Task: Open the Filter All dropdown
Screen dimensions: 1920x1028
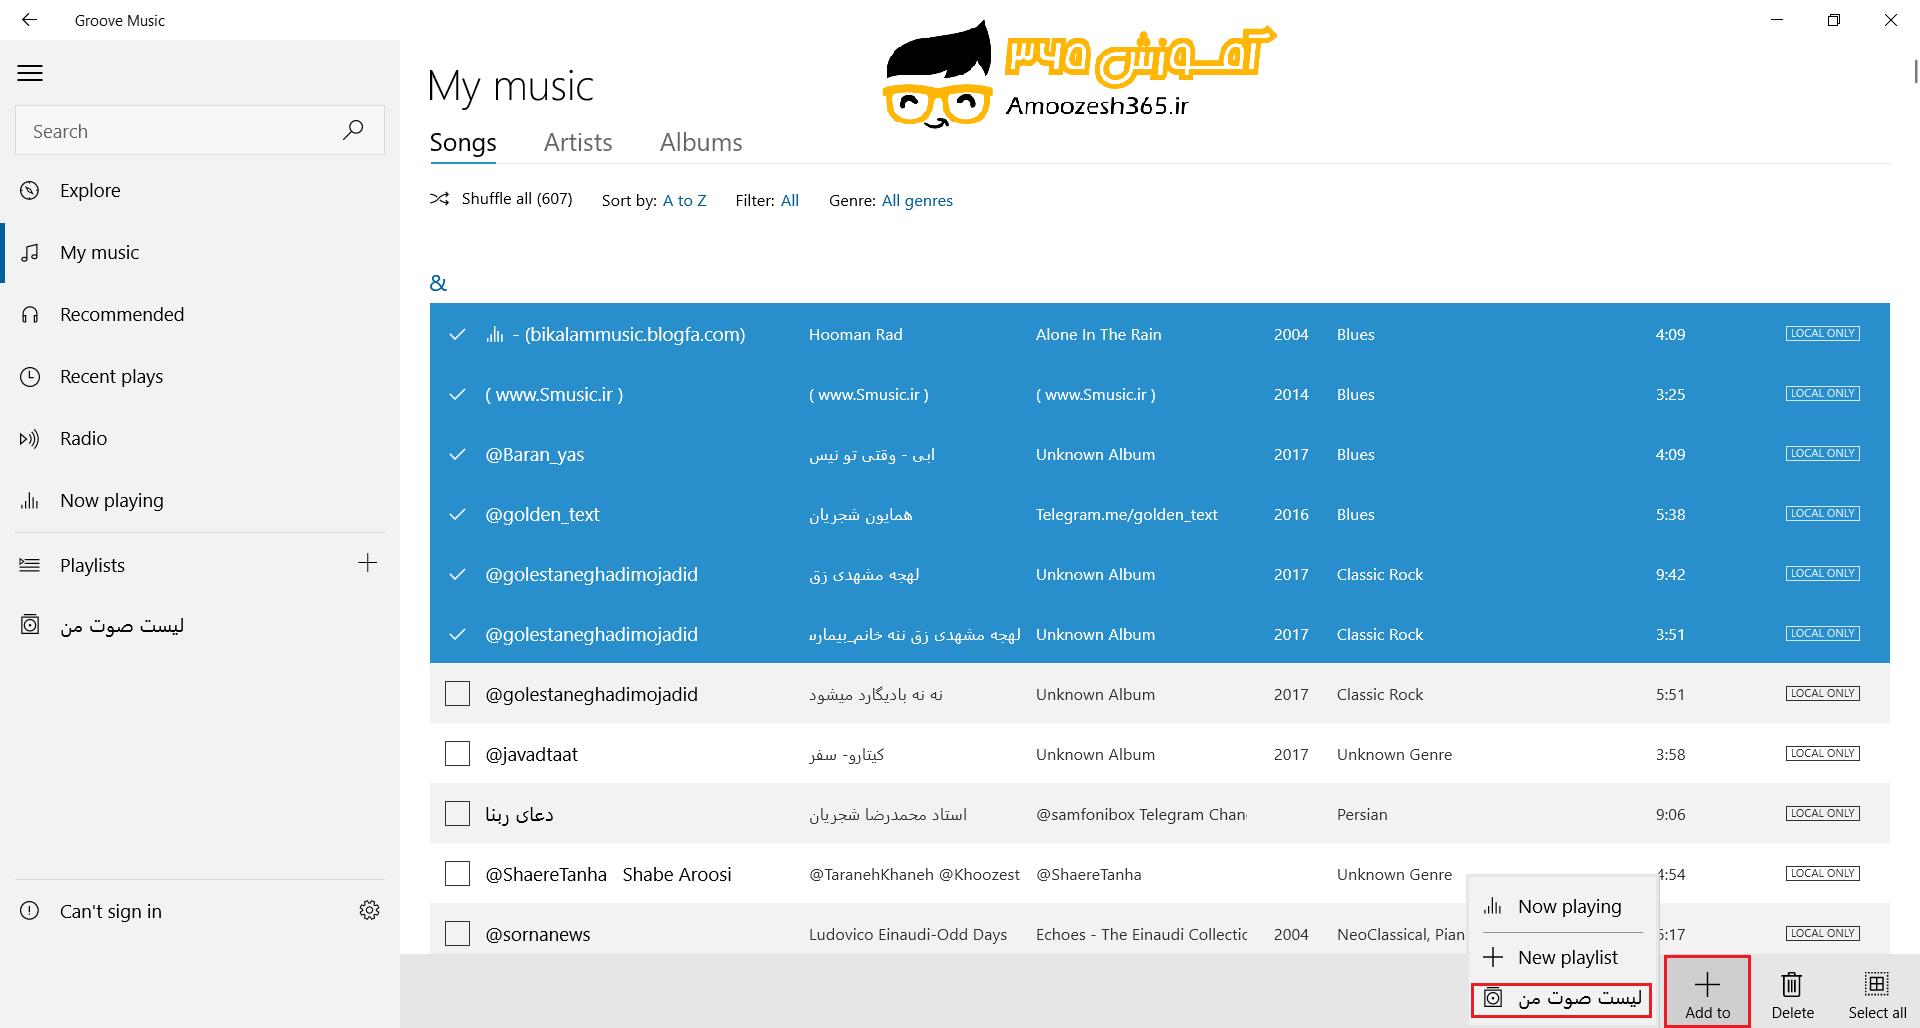Action: click(x=790, y=200)
